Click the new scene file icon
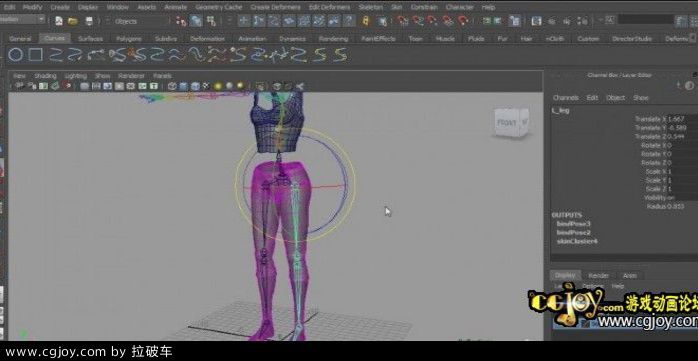This screenshot has width=698, height=361. [x=59, y=21]
